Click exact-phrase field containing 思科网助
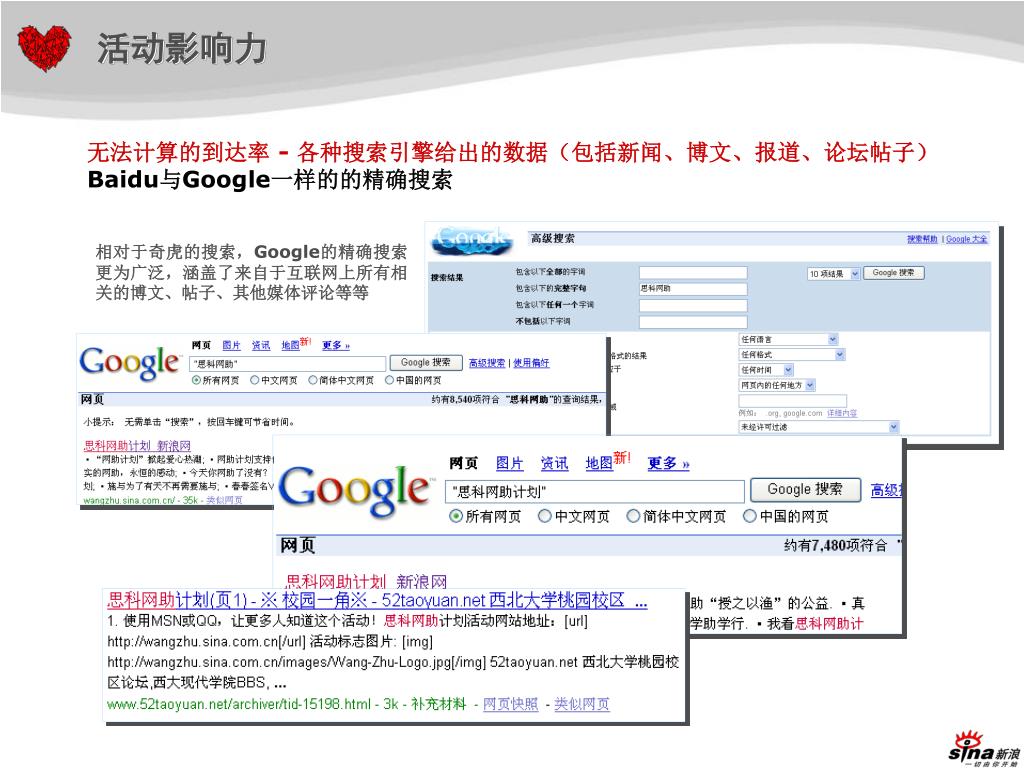This screenshot has width=1024, height=768. click(693, 289)
